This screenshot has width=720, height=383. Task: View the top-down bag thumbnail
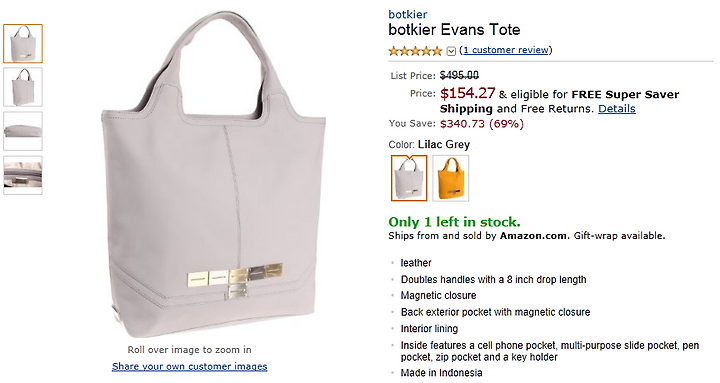coord(23,131)
